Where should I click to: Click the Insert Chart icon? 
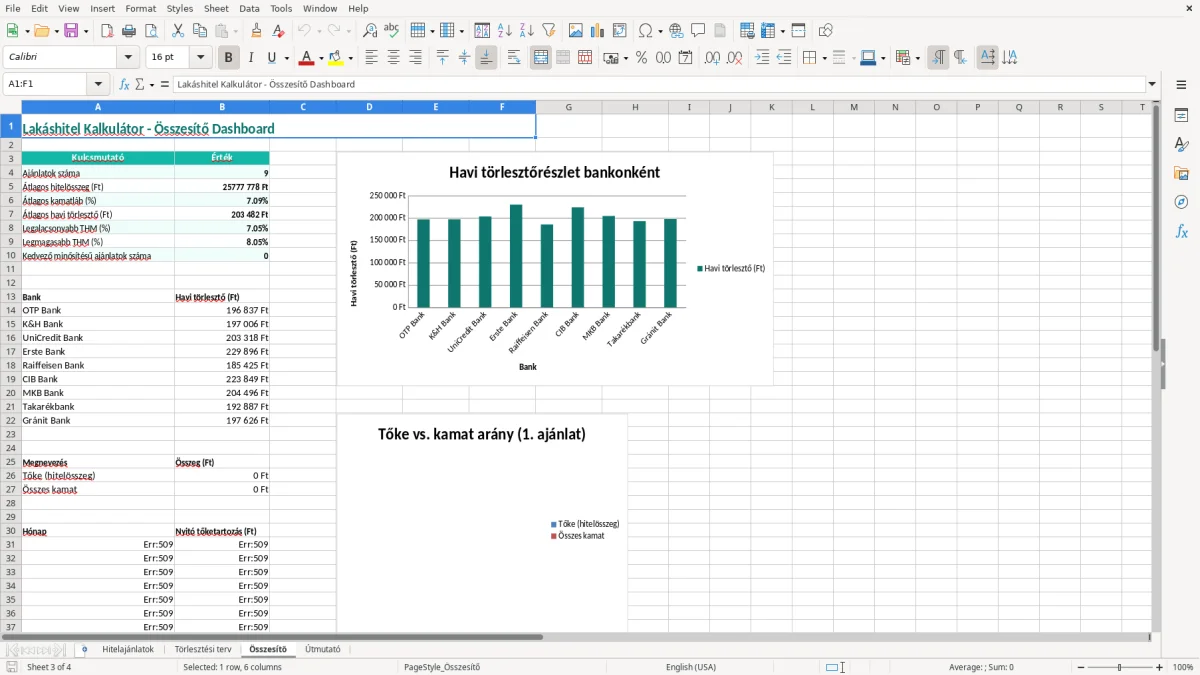(x=598, y=31)
